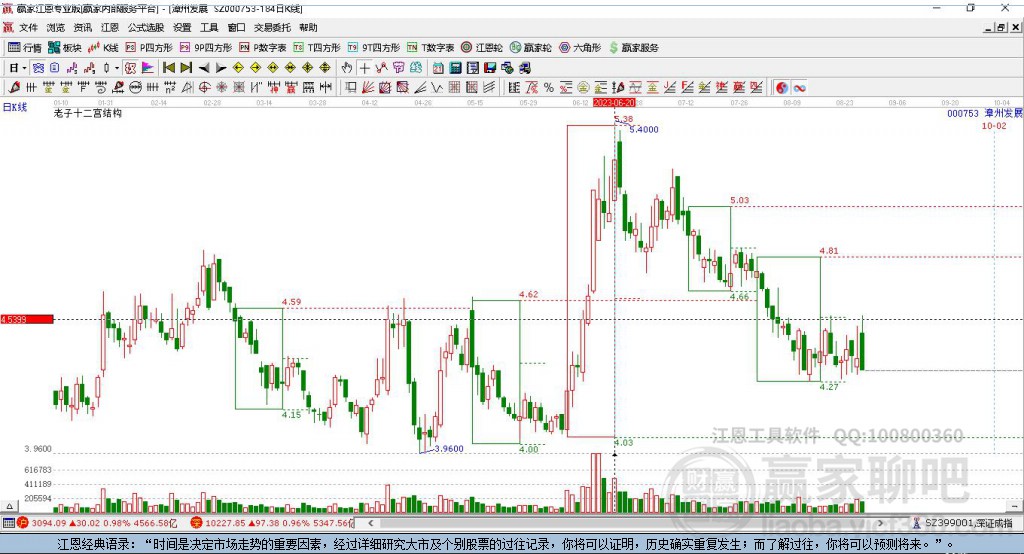Select the Gann fan lines tool
Image resolution: width=1024 pixels, height=554 pixels.
(x=367, y=88)
